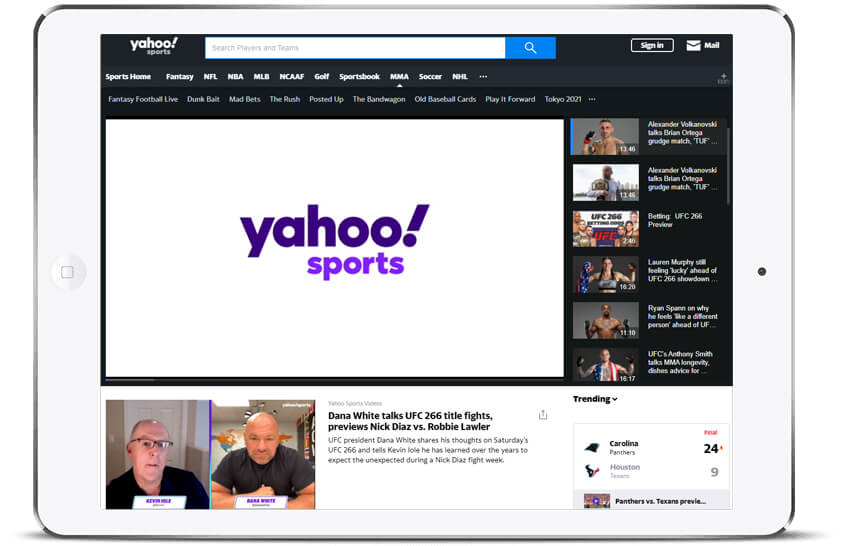Open Mail via the envelope icon
The width and height of the screenshot is (842, 546).
coord(693,46)
